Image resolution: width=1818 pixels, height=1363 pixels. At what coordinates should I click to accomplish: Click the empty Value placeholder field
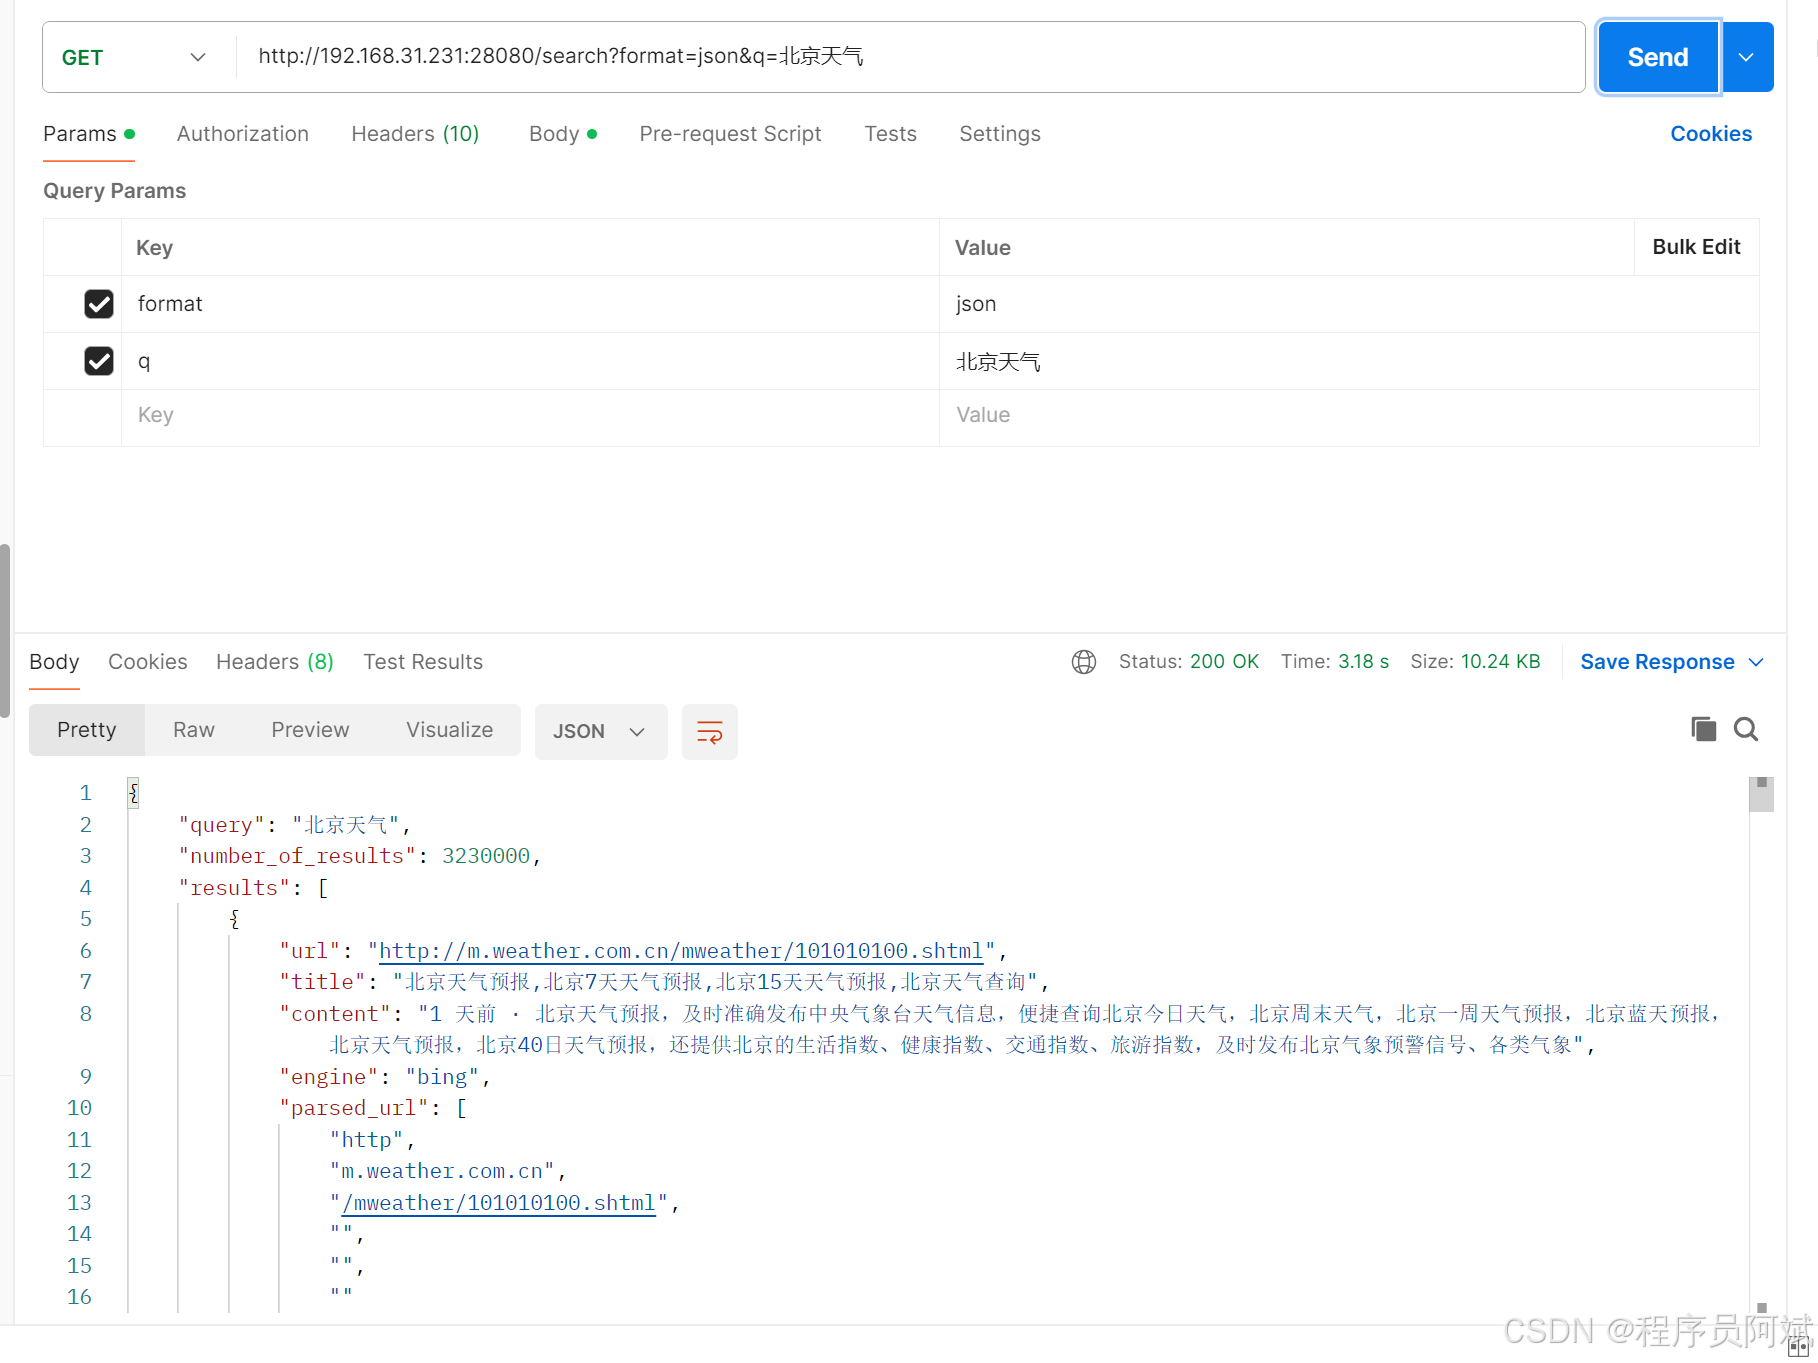tap(1348, 416)
